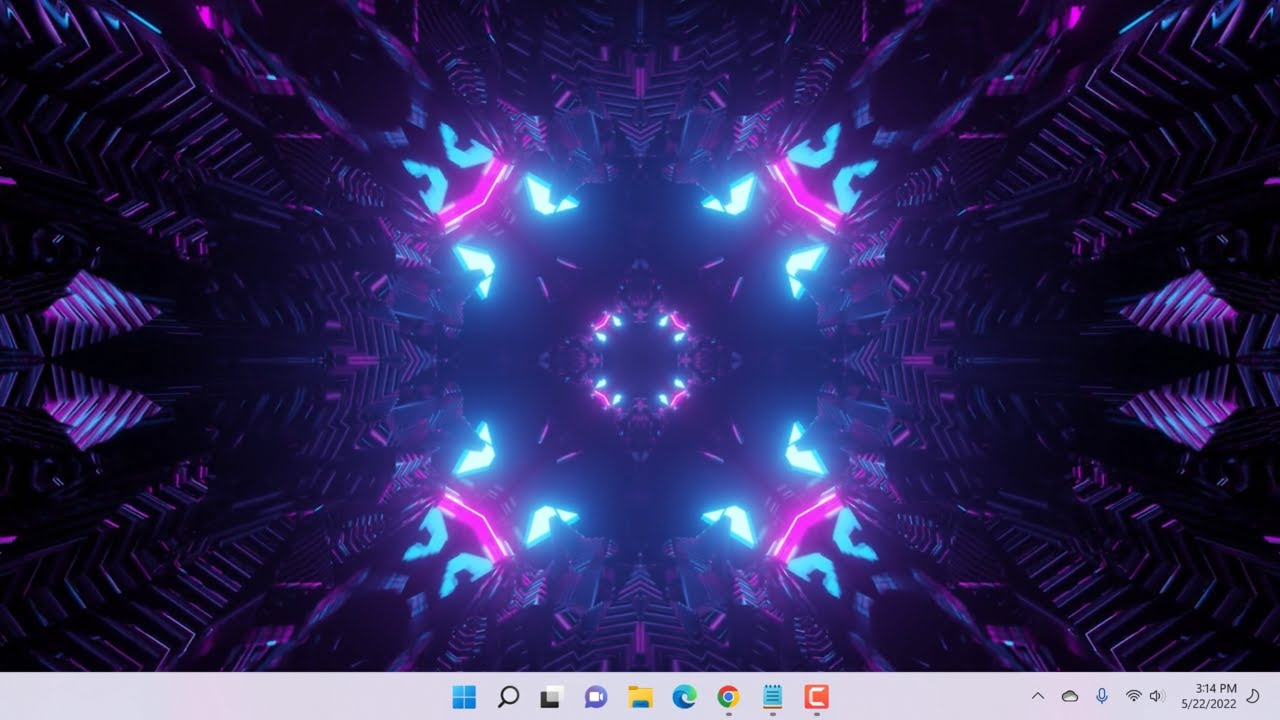Open calendar from the 3:14 PM clock
Screen dimensions: 1280x720
1209,696
